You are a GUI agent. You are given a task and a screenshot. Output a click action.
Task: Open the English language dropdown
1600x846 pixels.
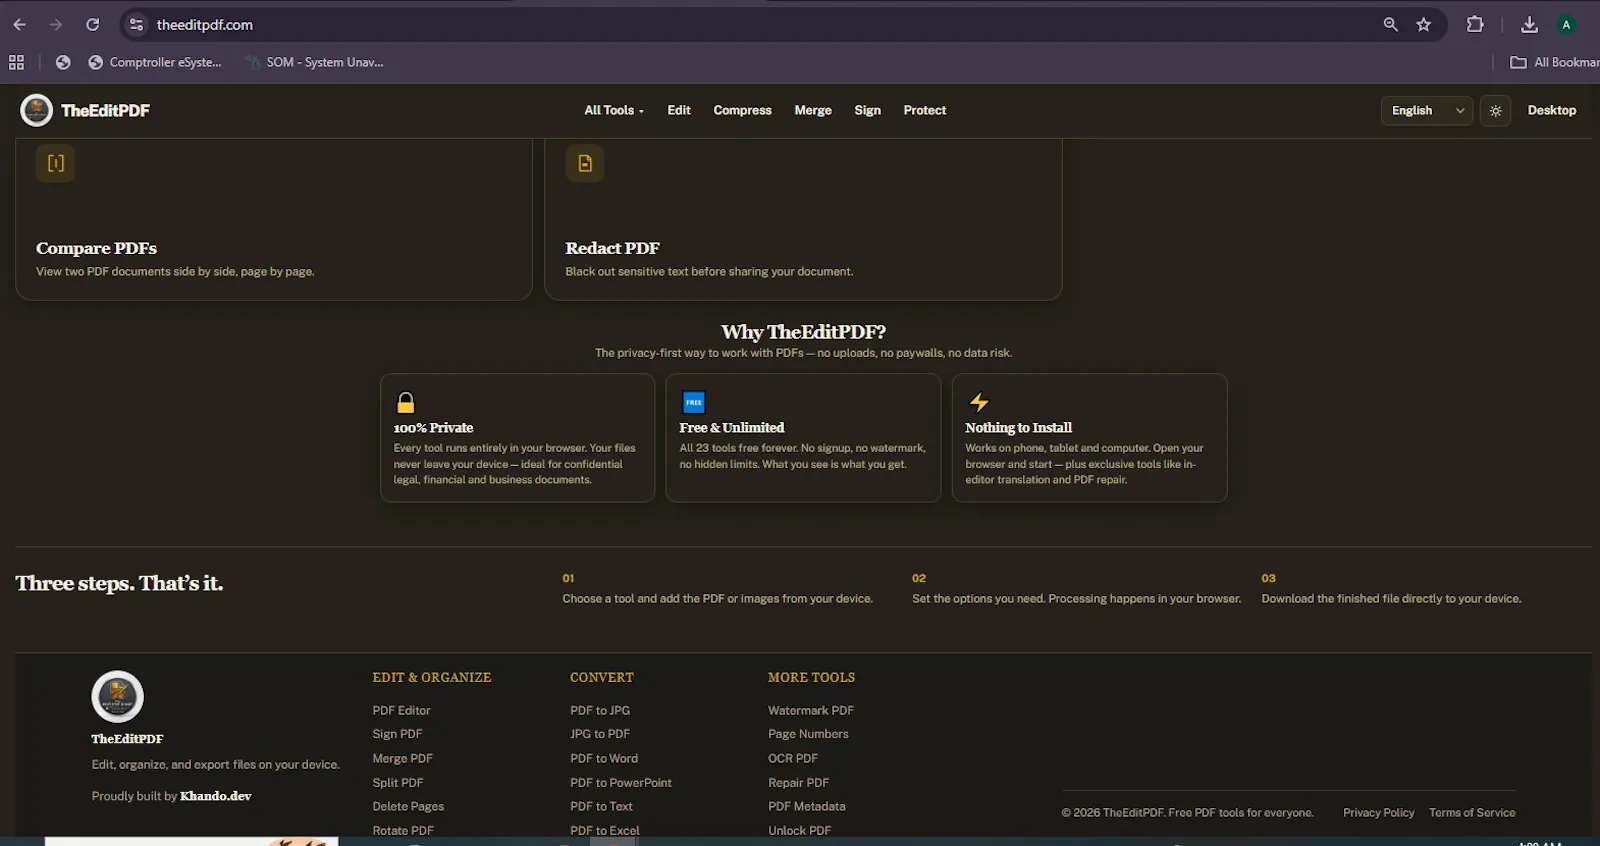(x=1427, y=111)
